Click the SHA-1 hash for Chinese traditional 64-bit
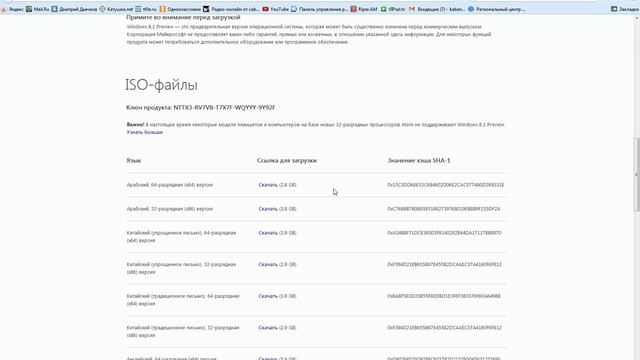This screenshot has width=640, height=360. pos(444,296)
